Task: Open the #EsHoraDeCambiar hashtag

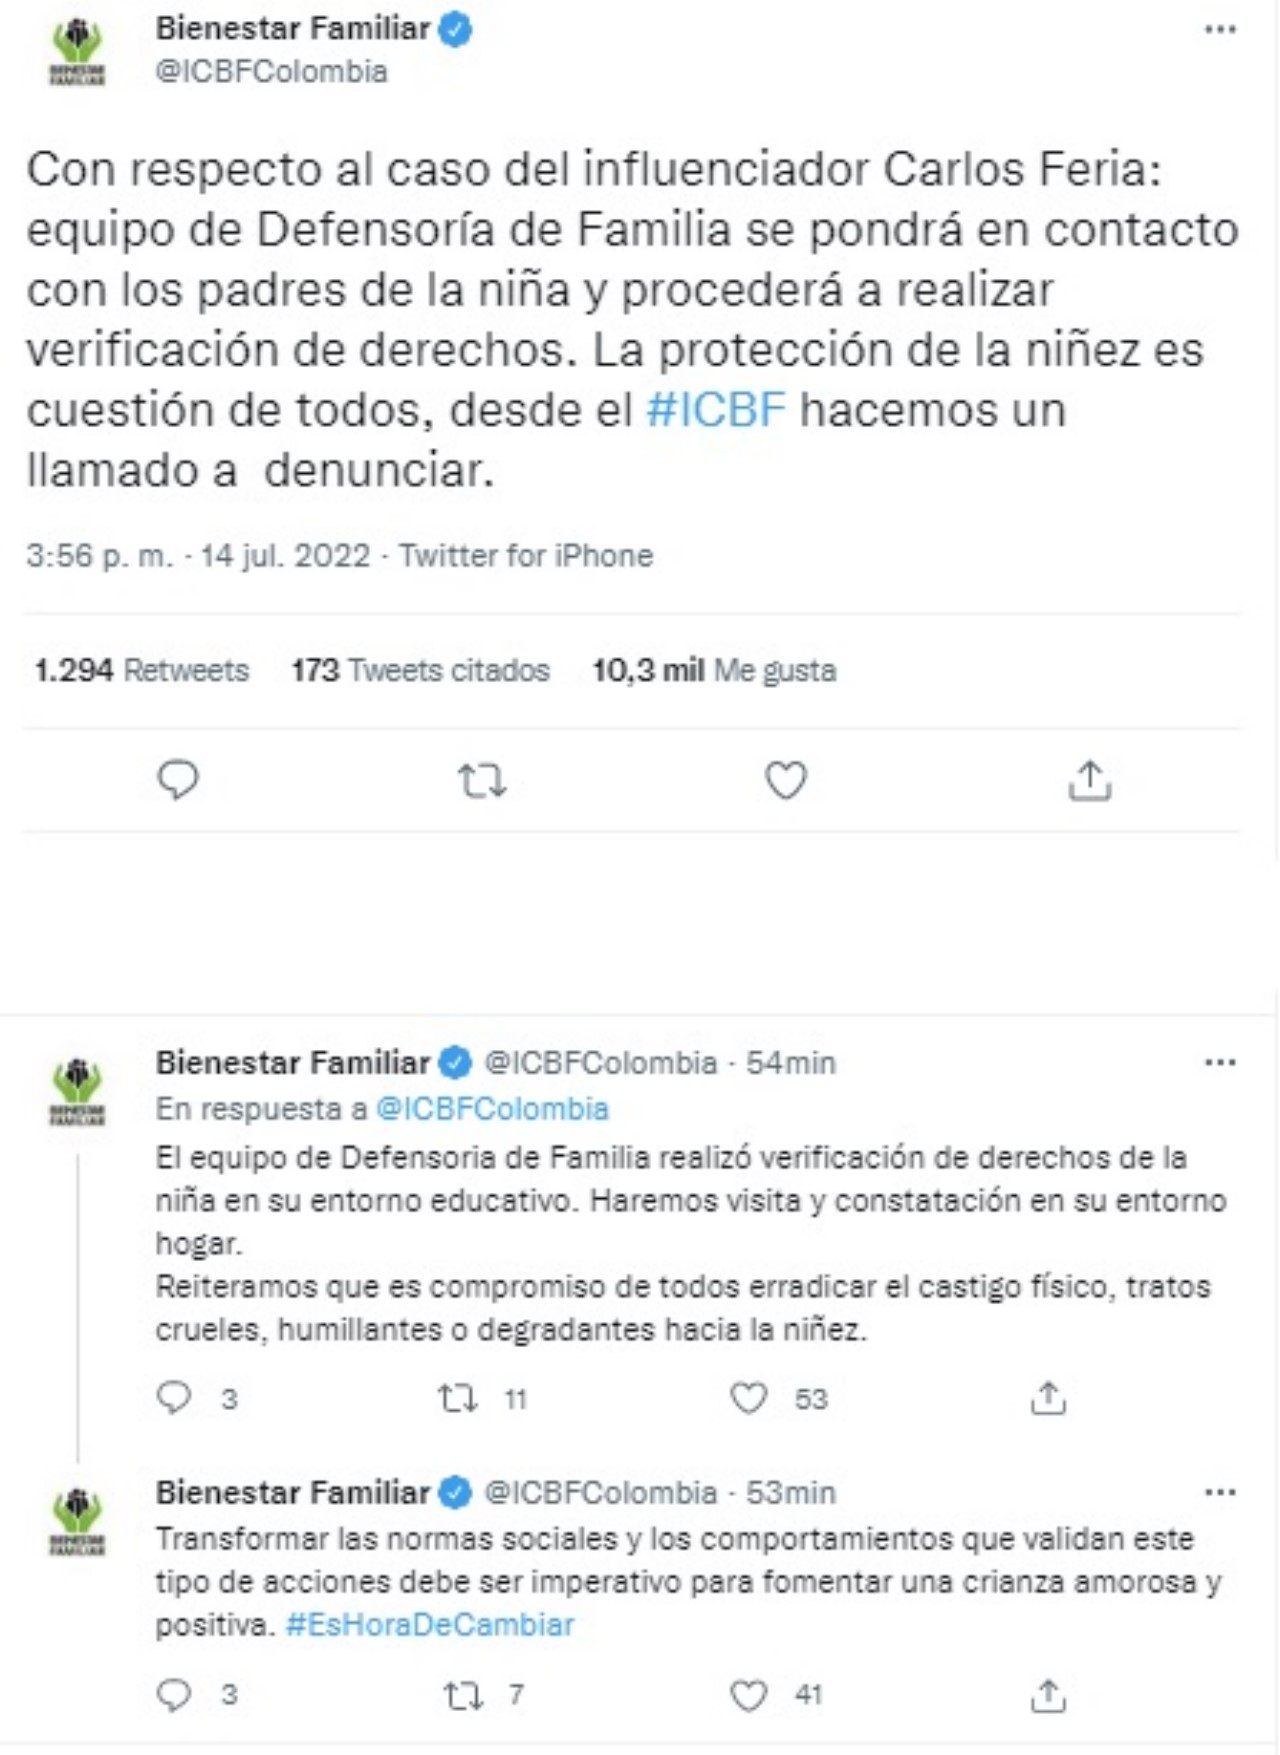Action: click(x=430, y=1625)
